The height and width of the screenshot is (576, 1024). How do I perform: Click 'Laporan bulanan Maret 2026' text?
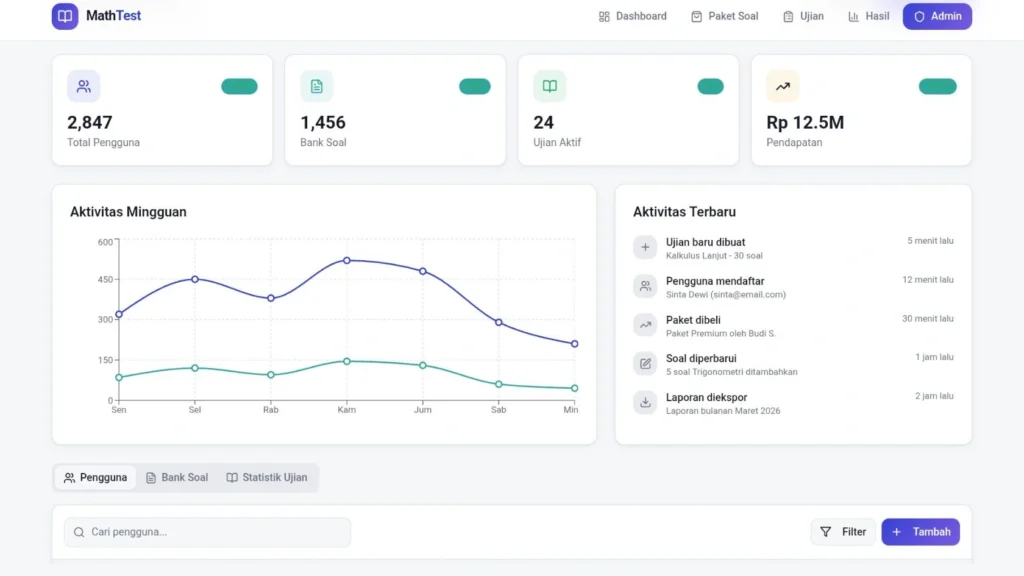click(x=723, y=411)
